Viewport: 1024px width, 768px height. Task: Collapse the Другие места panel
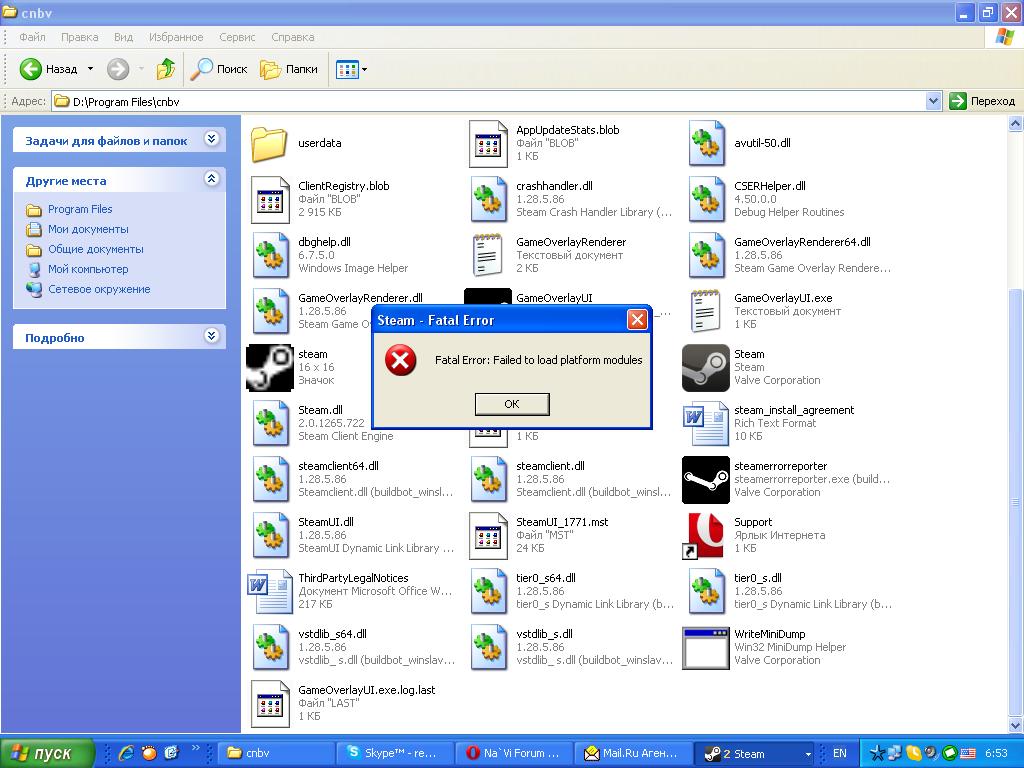point(211,178)
